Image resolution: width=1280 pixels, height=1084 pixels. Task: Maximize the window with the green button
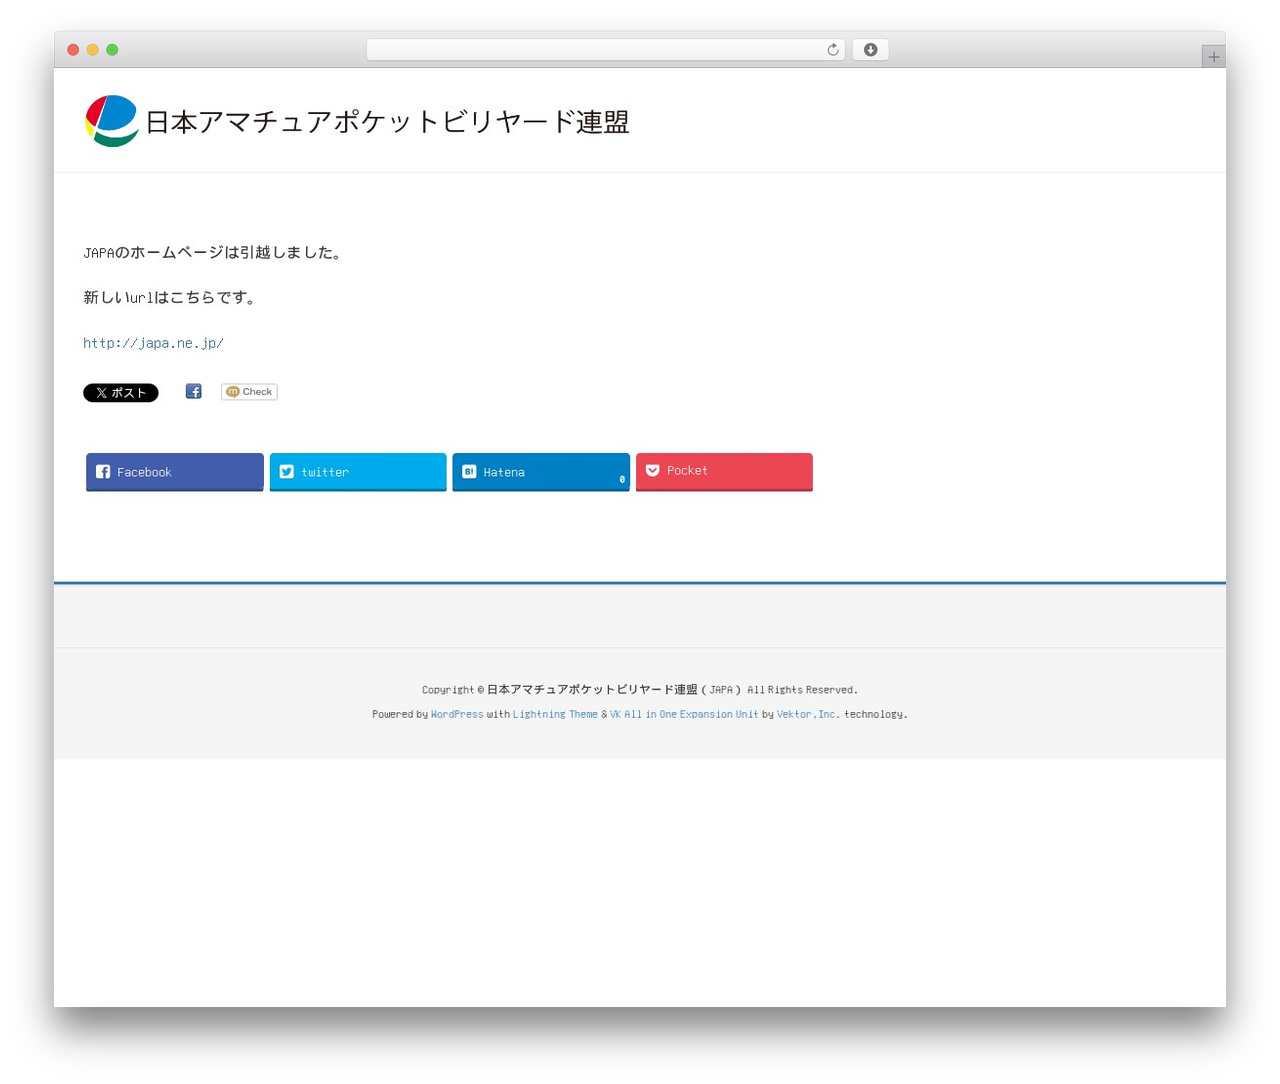[x=113, y=50]
